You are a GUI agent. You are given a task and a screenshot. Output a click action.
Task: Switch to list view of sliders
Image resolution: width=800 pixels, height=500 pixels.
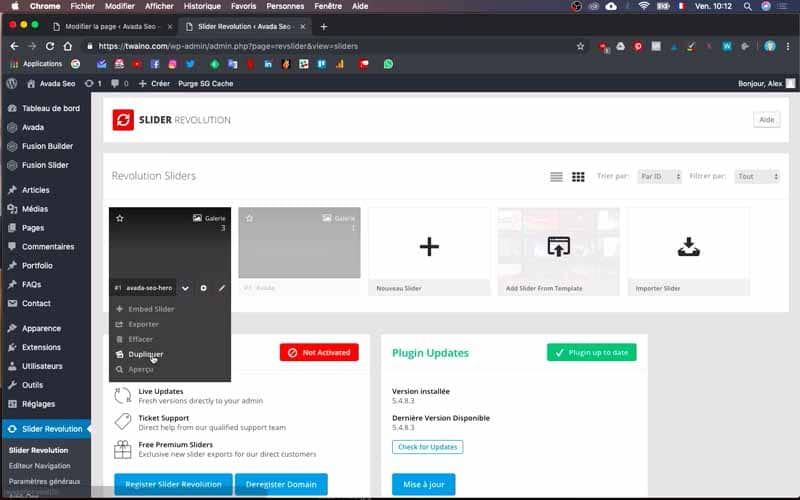tap(556, 177)
